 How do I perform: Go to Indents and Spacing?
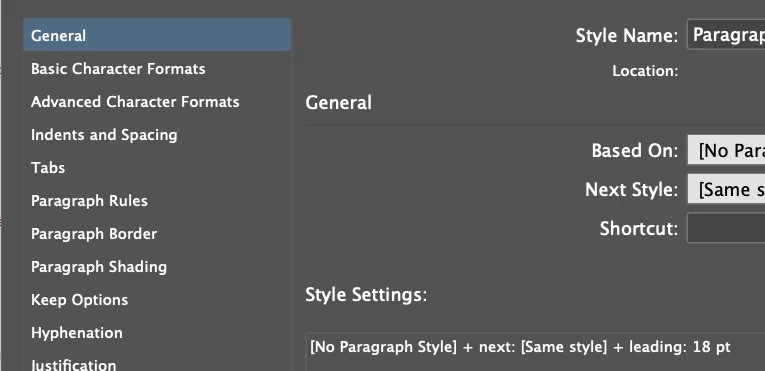tap(157, 135)
